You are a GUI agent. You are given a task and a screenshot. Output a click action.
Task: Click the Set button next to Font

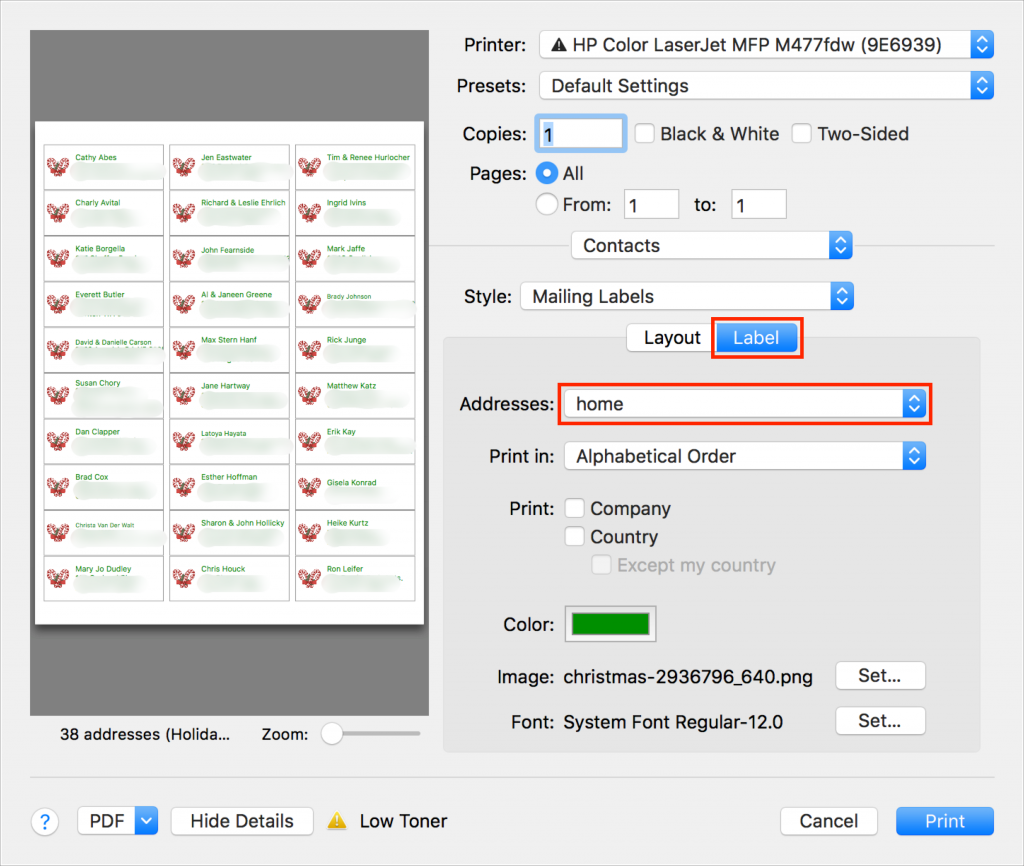tap(880, 721)
